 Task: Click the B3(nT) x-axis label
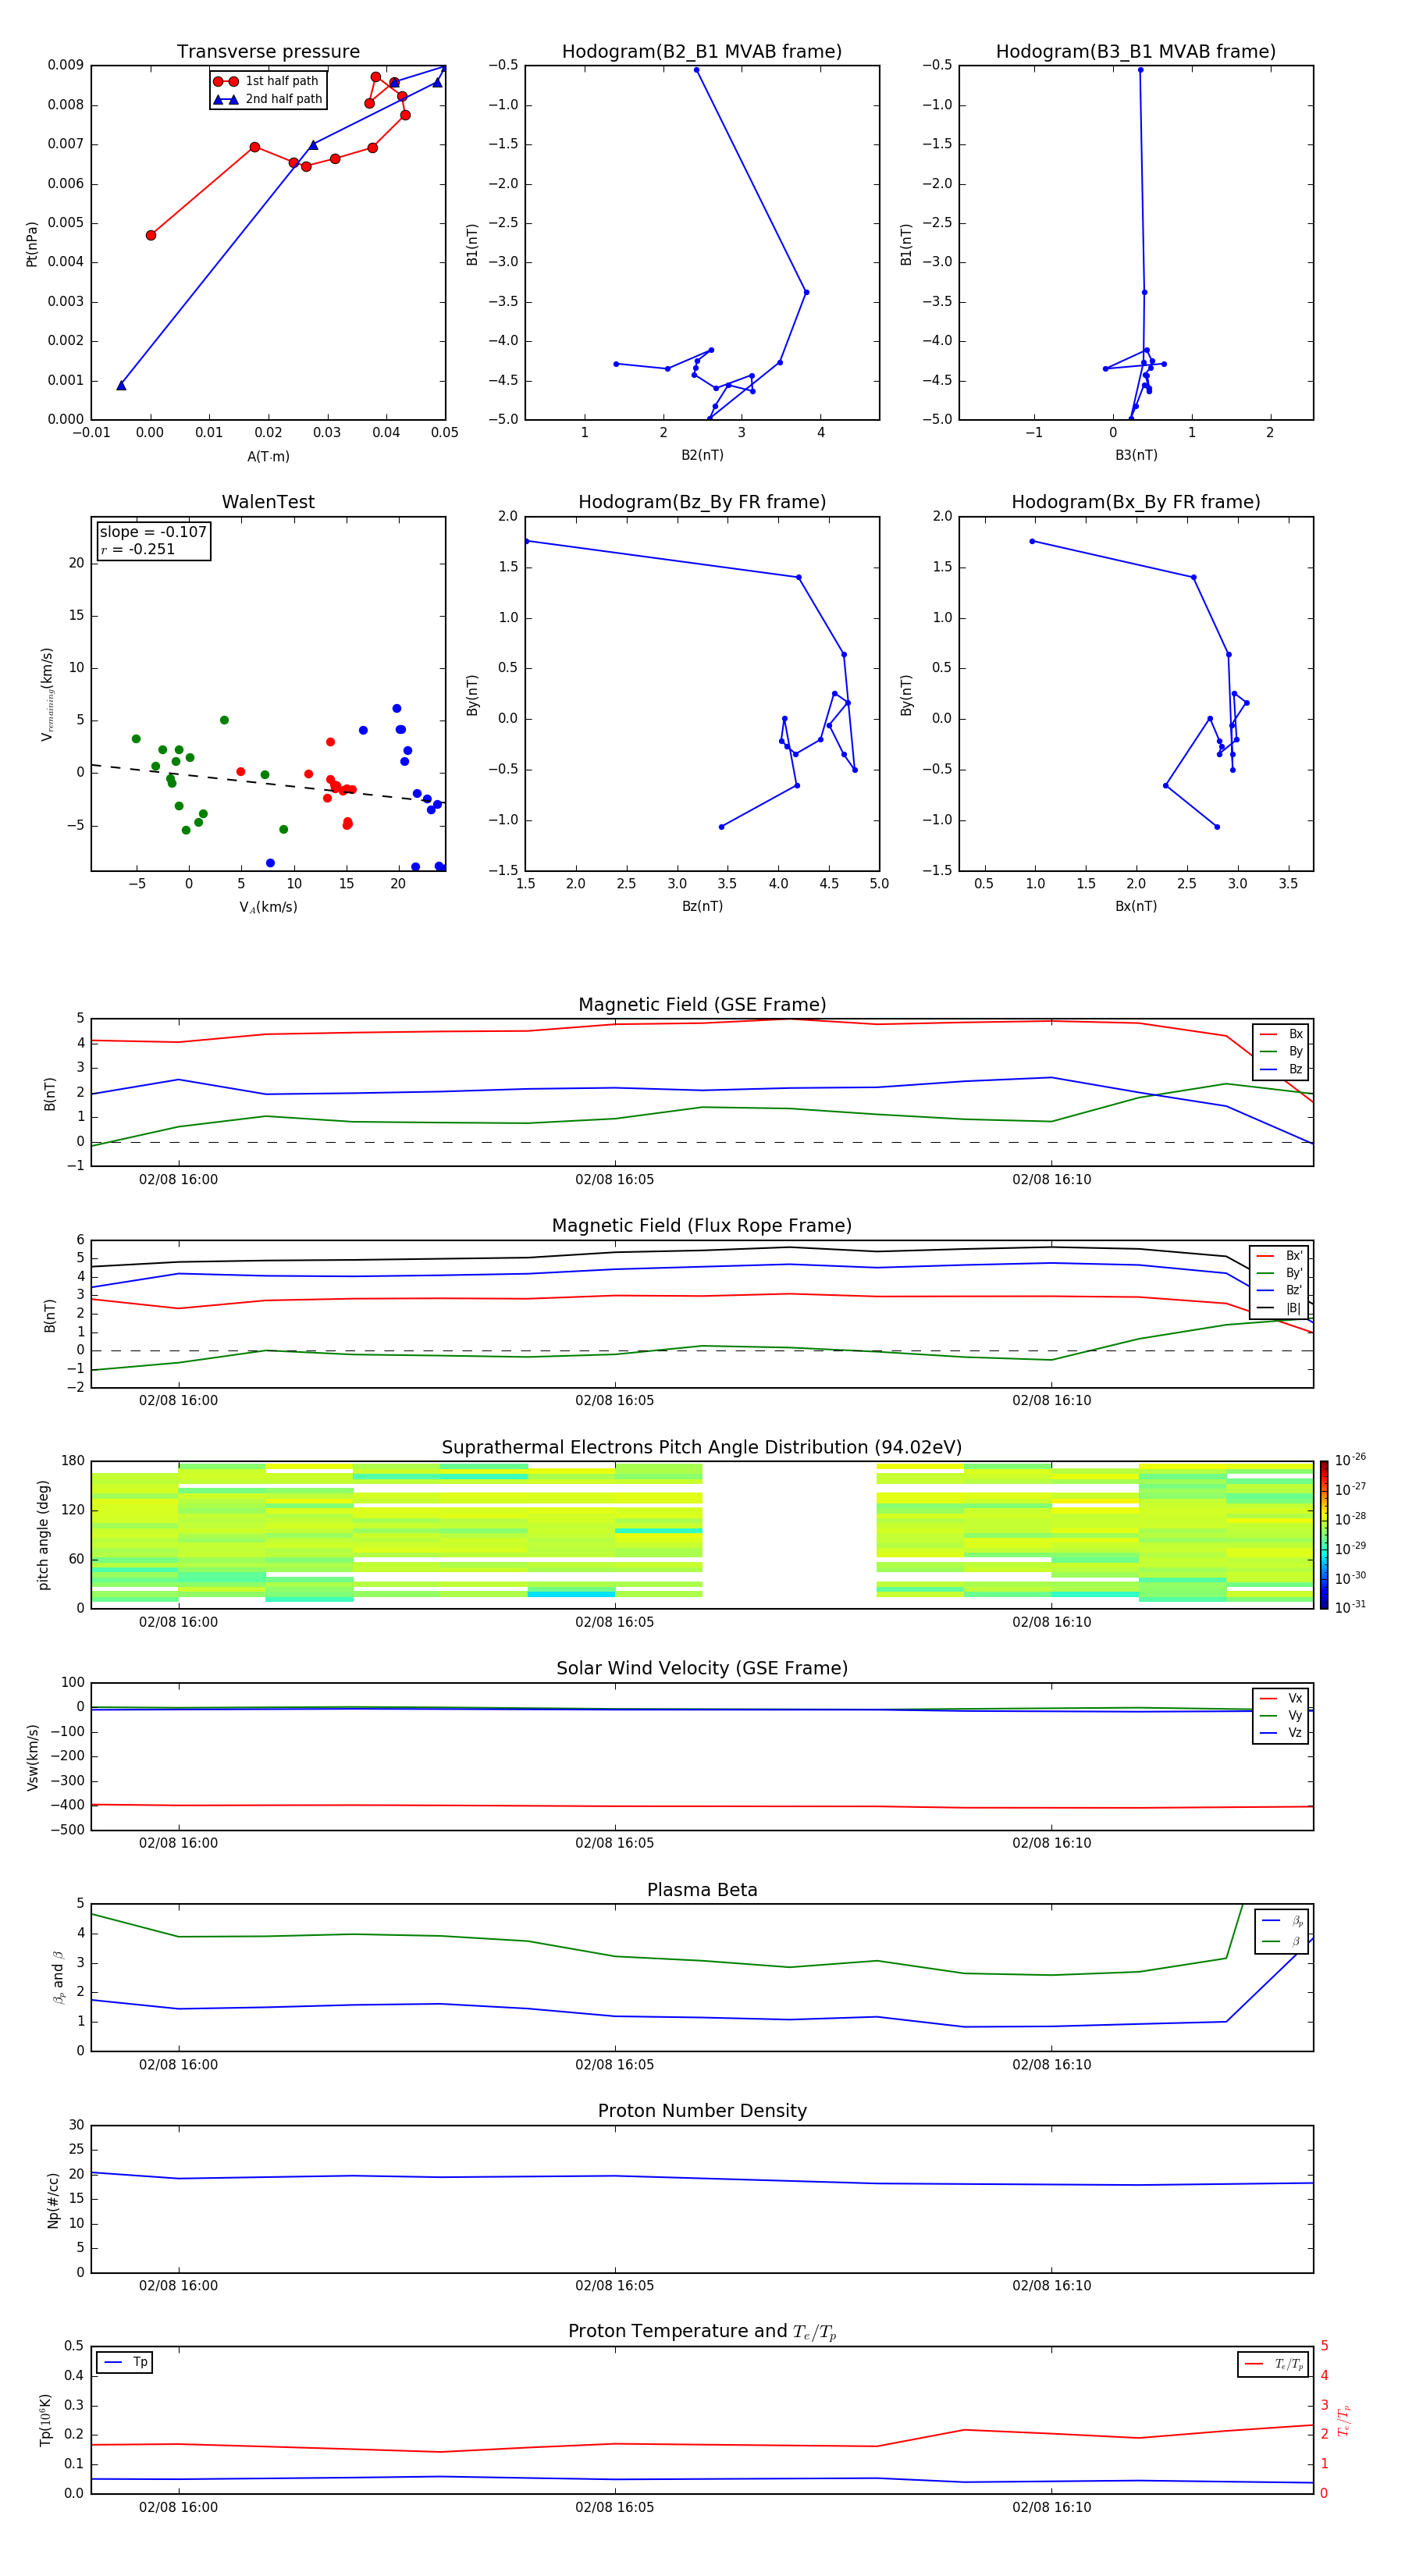[x=1136, y=455]
